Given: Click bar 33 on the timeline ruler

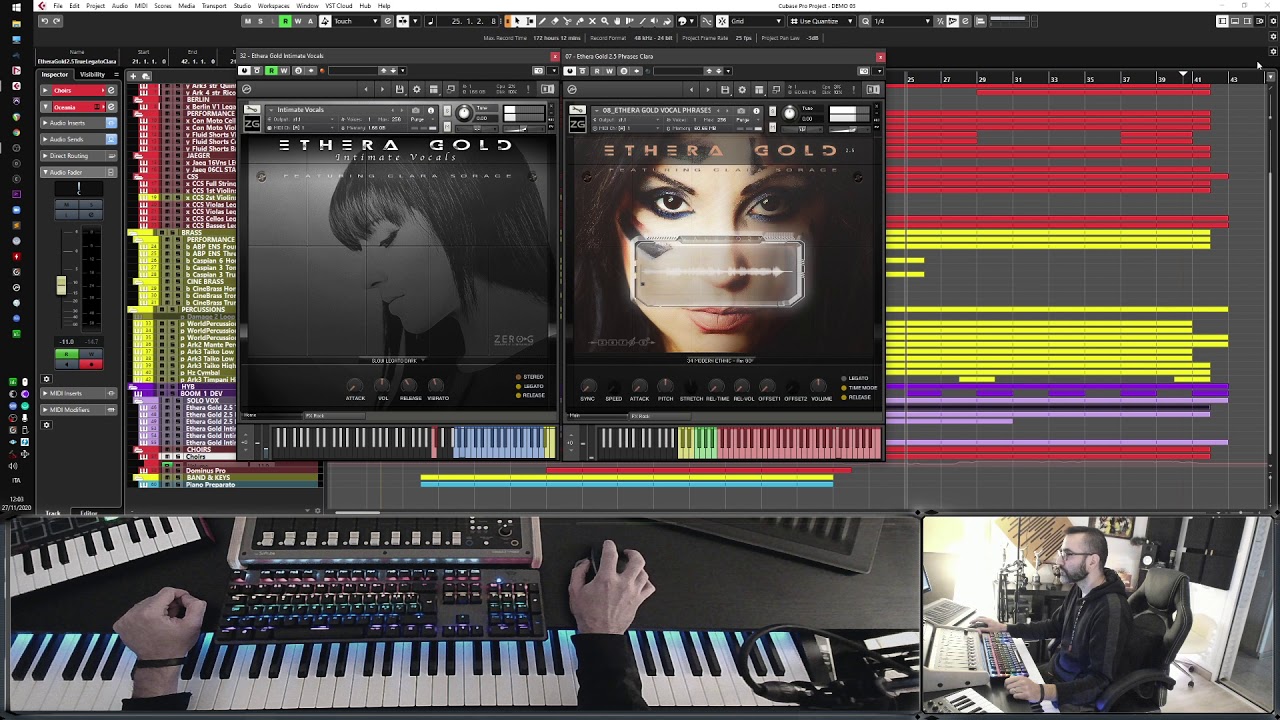Looking at the screenshot, I should point(1054,78).
